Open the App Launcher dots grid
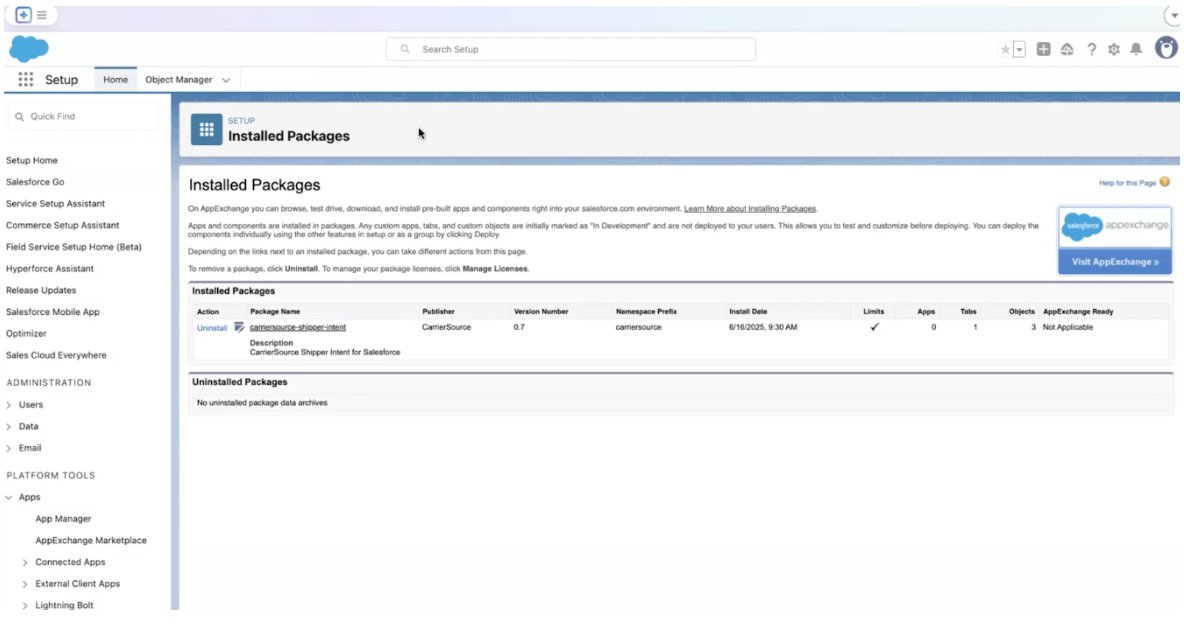 point(26,79)
